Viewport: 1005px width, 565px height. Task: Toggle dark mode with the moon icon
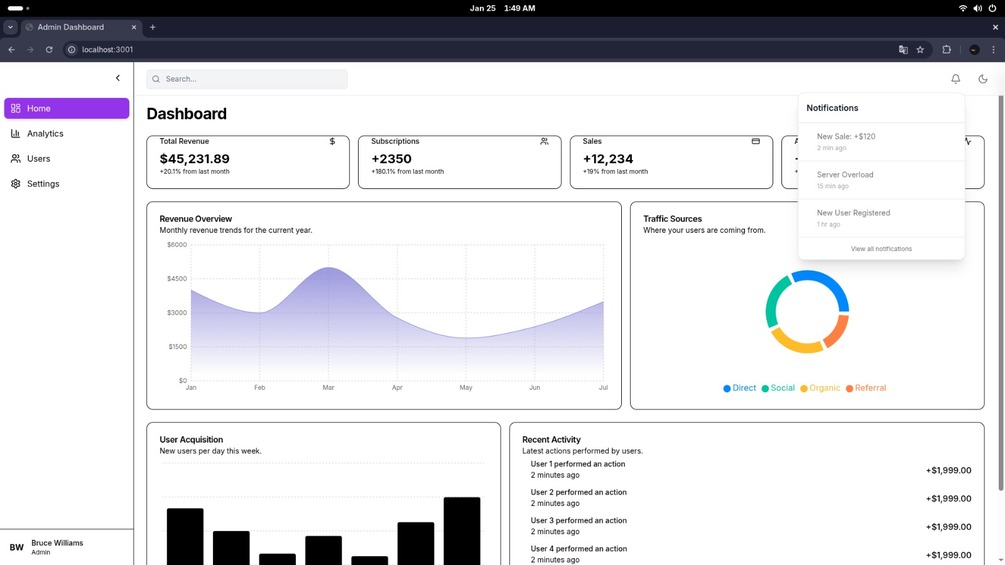(x=983, y=79)
